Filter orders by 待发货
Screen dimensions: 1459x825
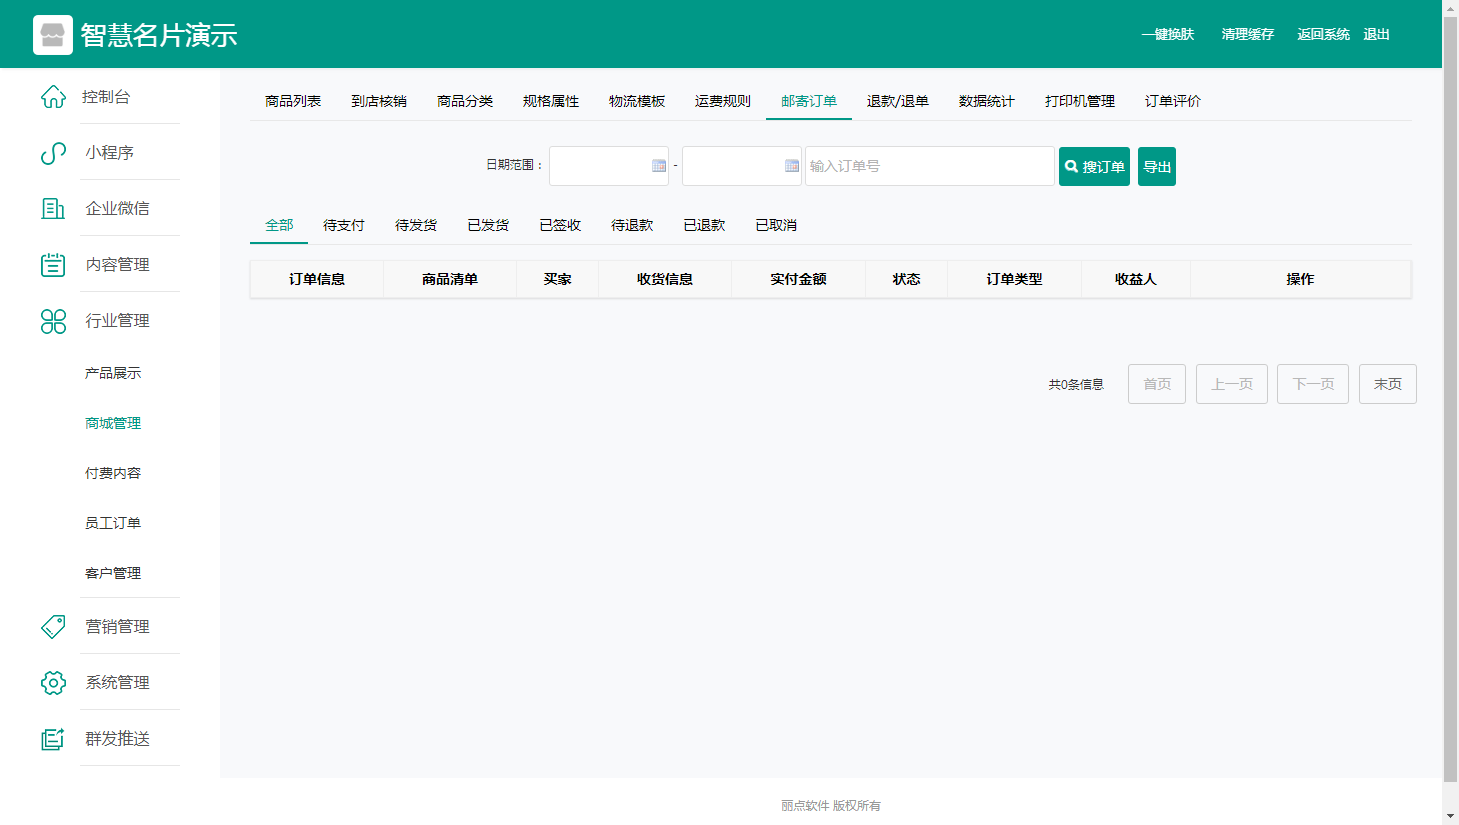tap(416, 225)
